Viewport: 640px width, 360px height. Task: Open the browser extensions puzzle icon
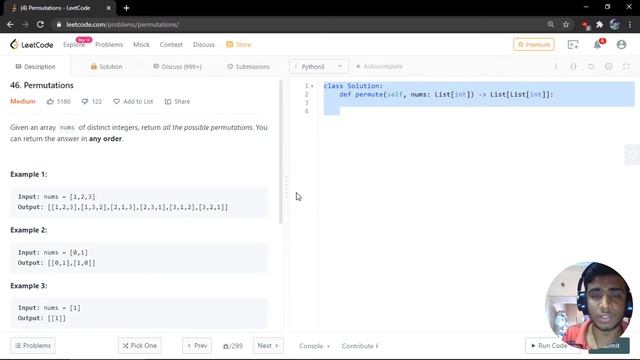click(x=600, y=24)
